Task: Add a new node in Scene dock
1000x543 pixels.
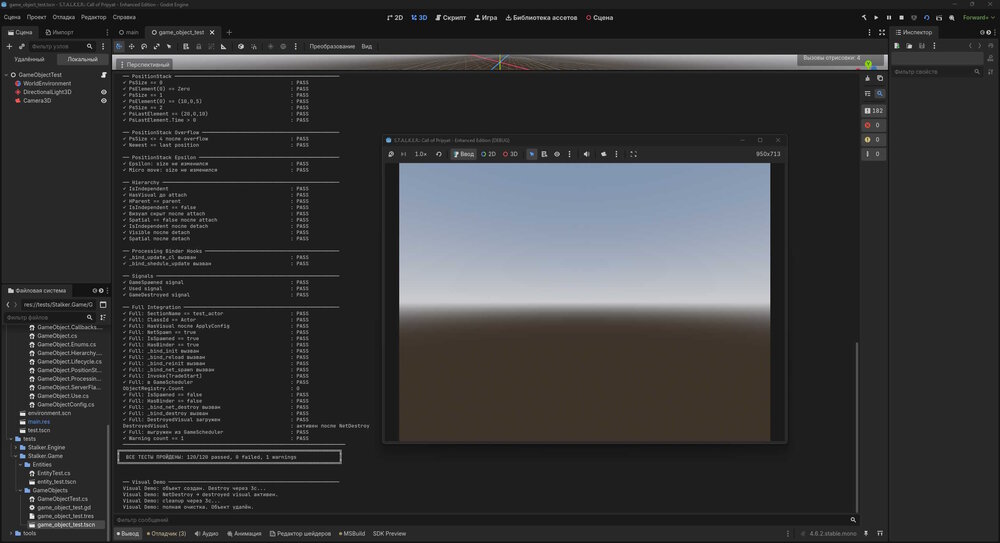Action: click(9, 47)
